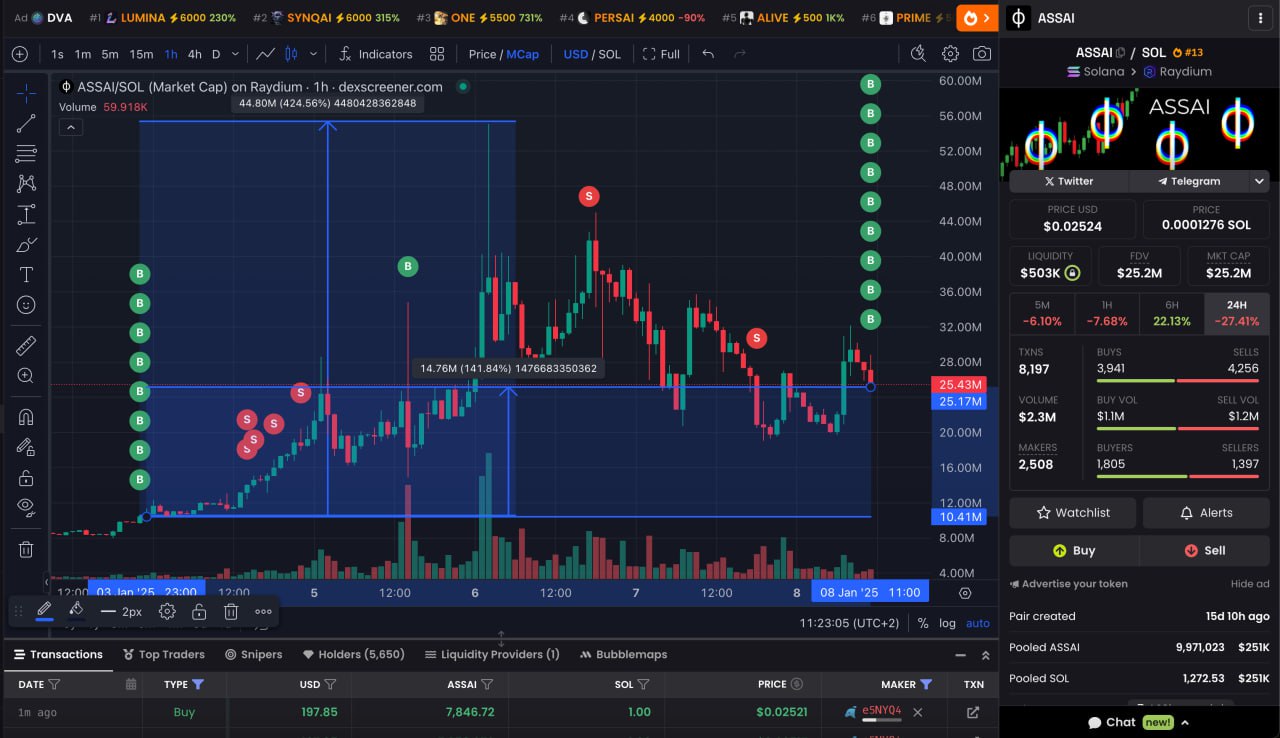This screenshot has width=1280, height=738.
Task: Toggle auto scale mode
Action: (977, 623)
